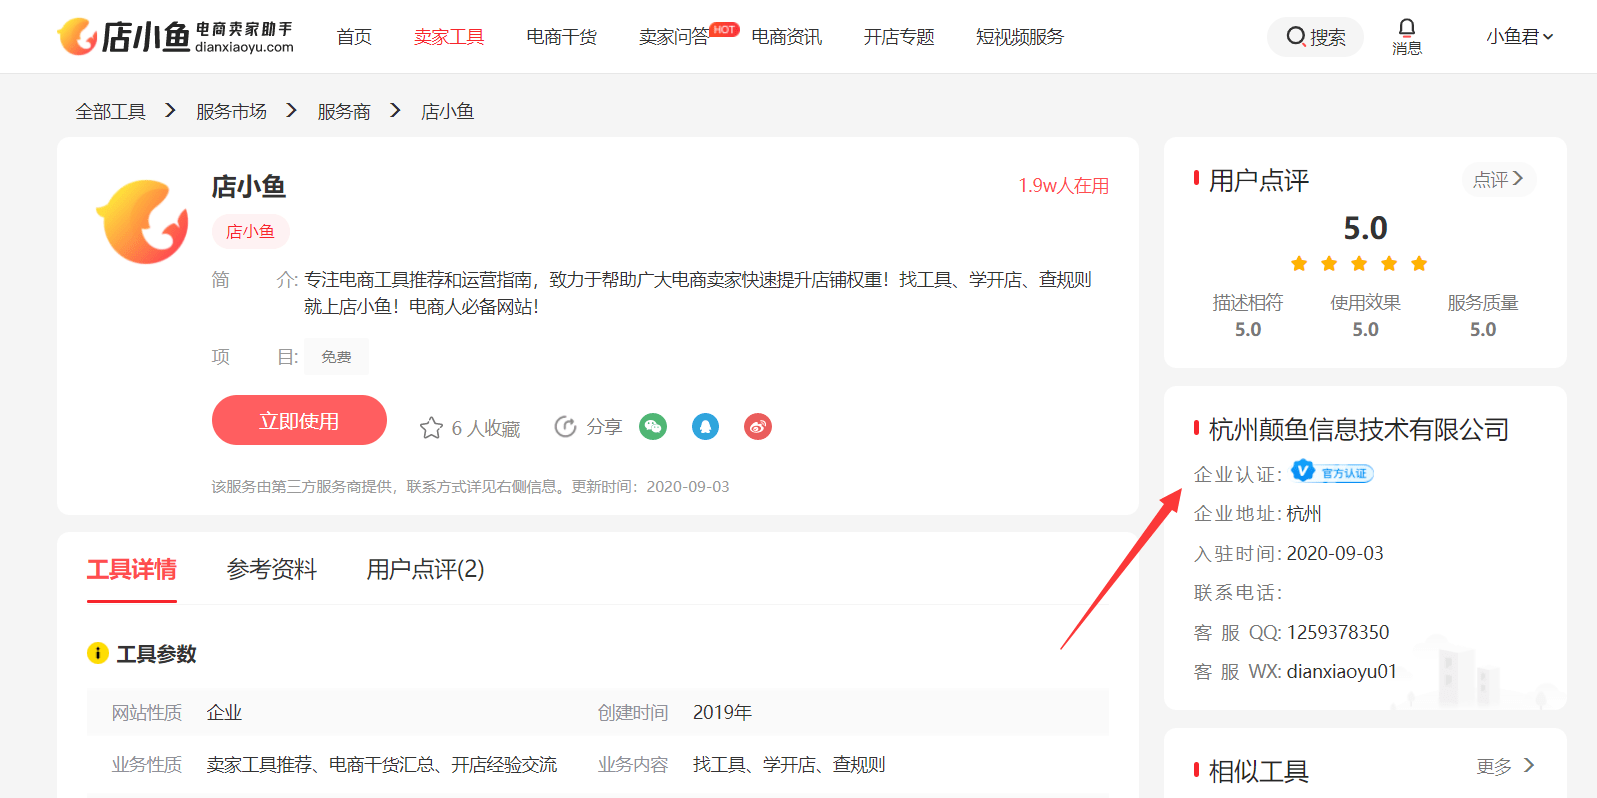This screenshot has width=1597, height=798.
Task: Click the yellow info icon beside 工具参数
Action: pos(98,653)
